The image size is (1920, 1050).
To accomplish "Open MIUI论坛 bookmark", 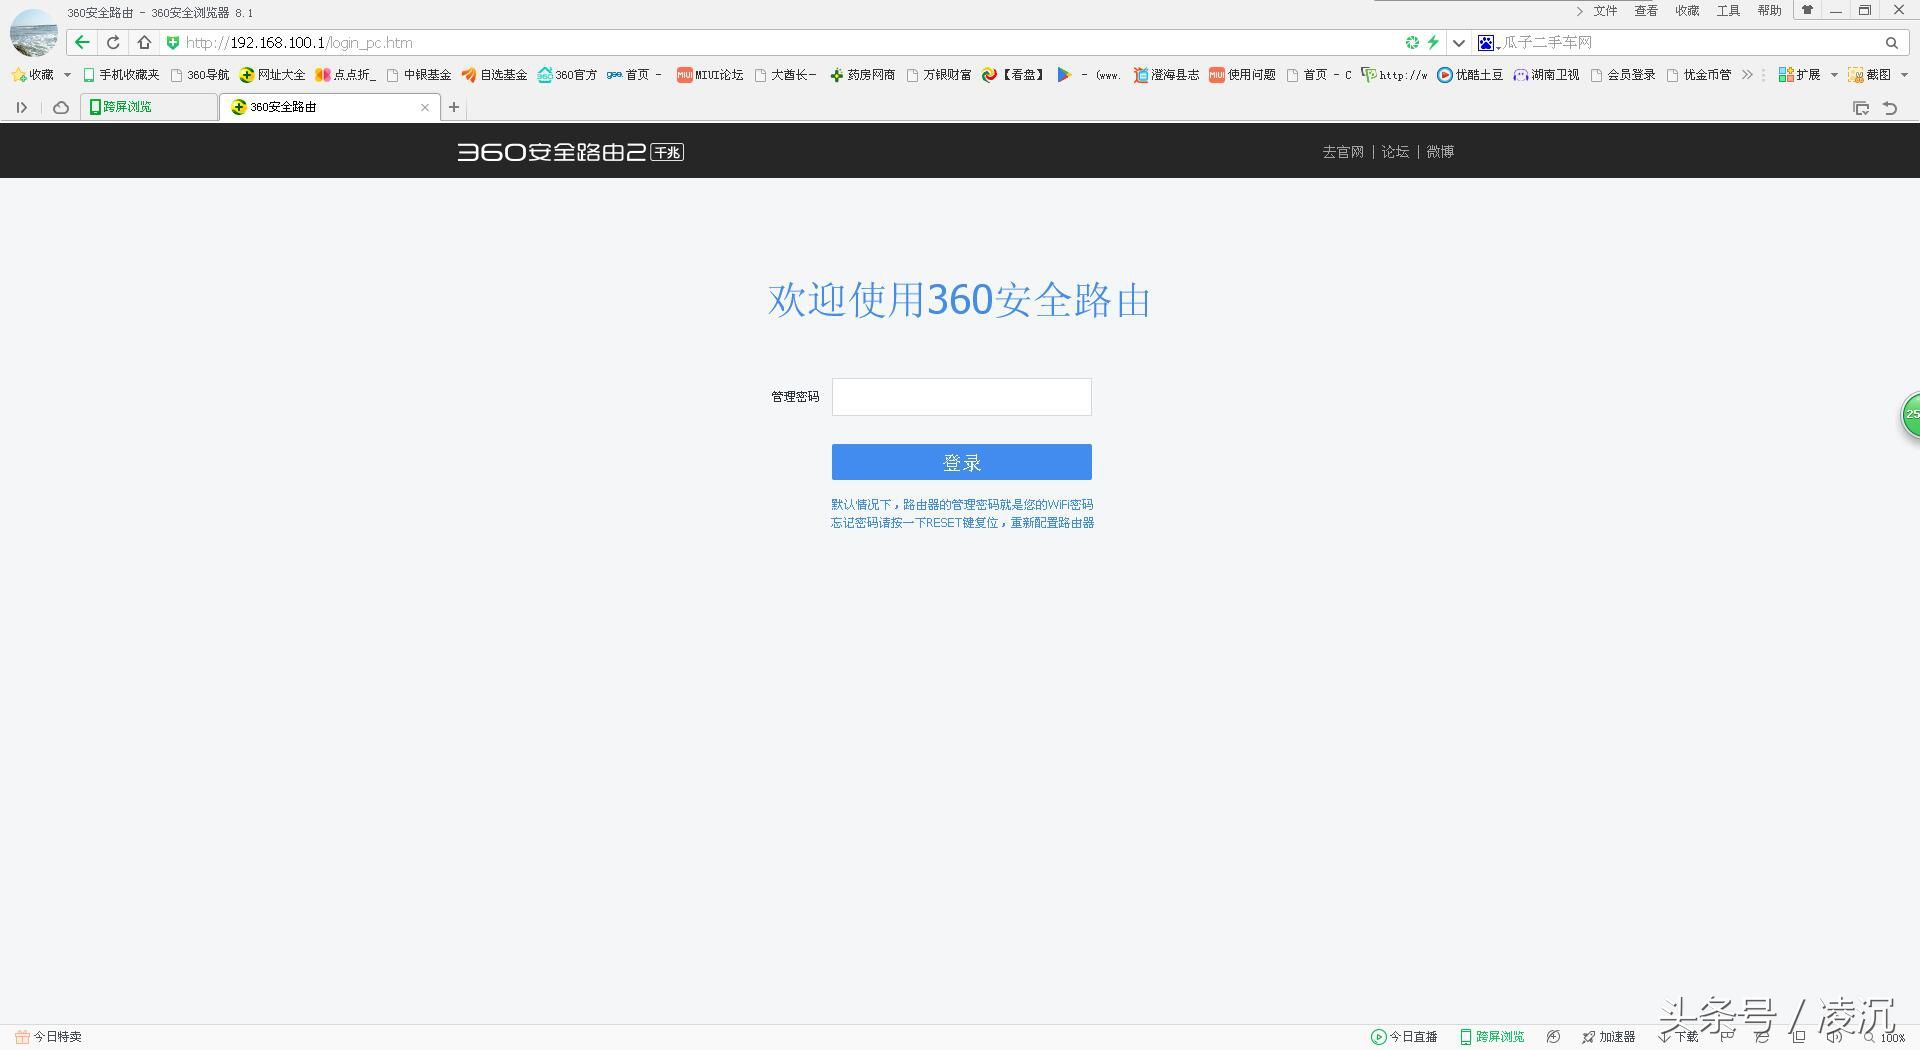I will (710, 74).
